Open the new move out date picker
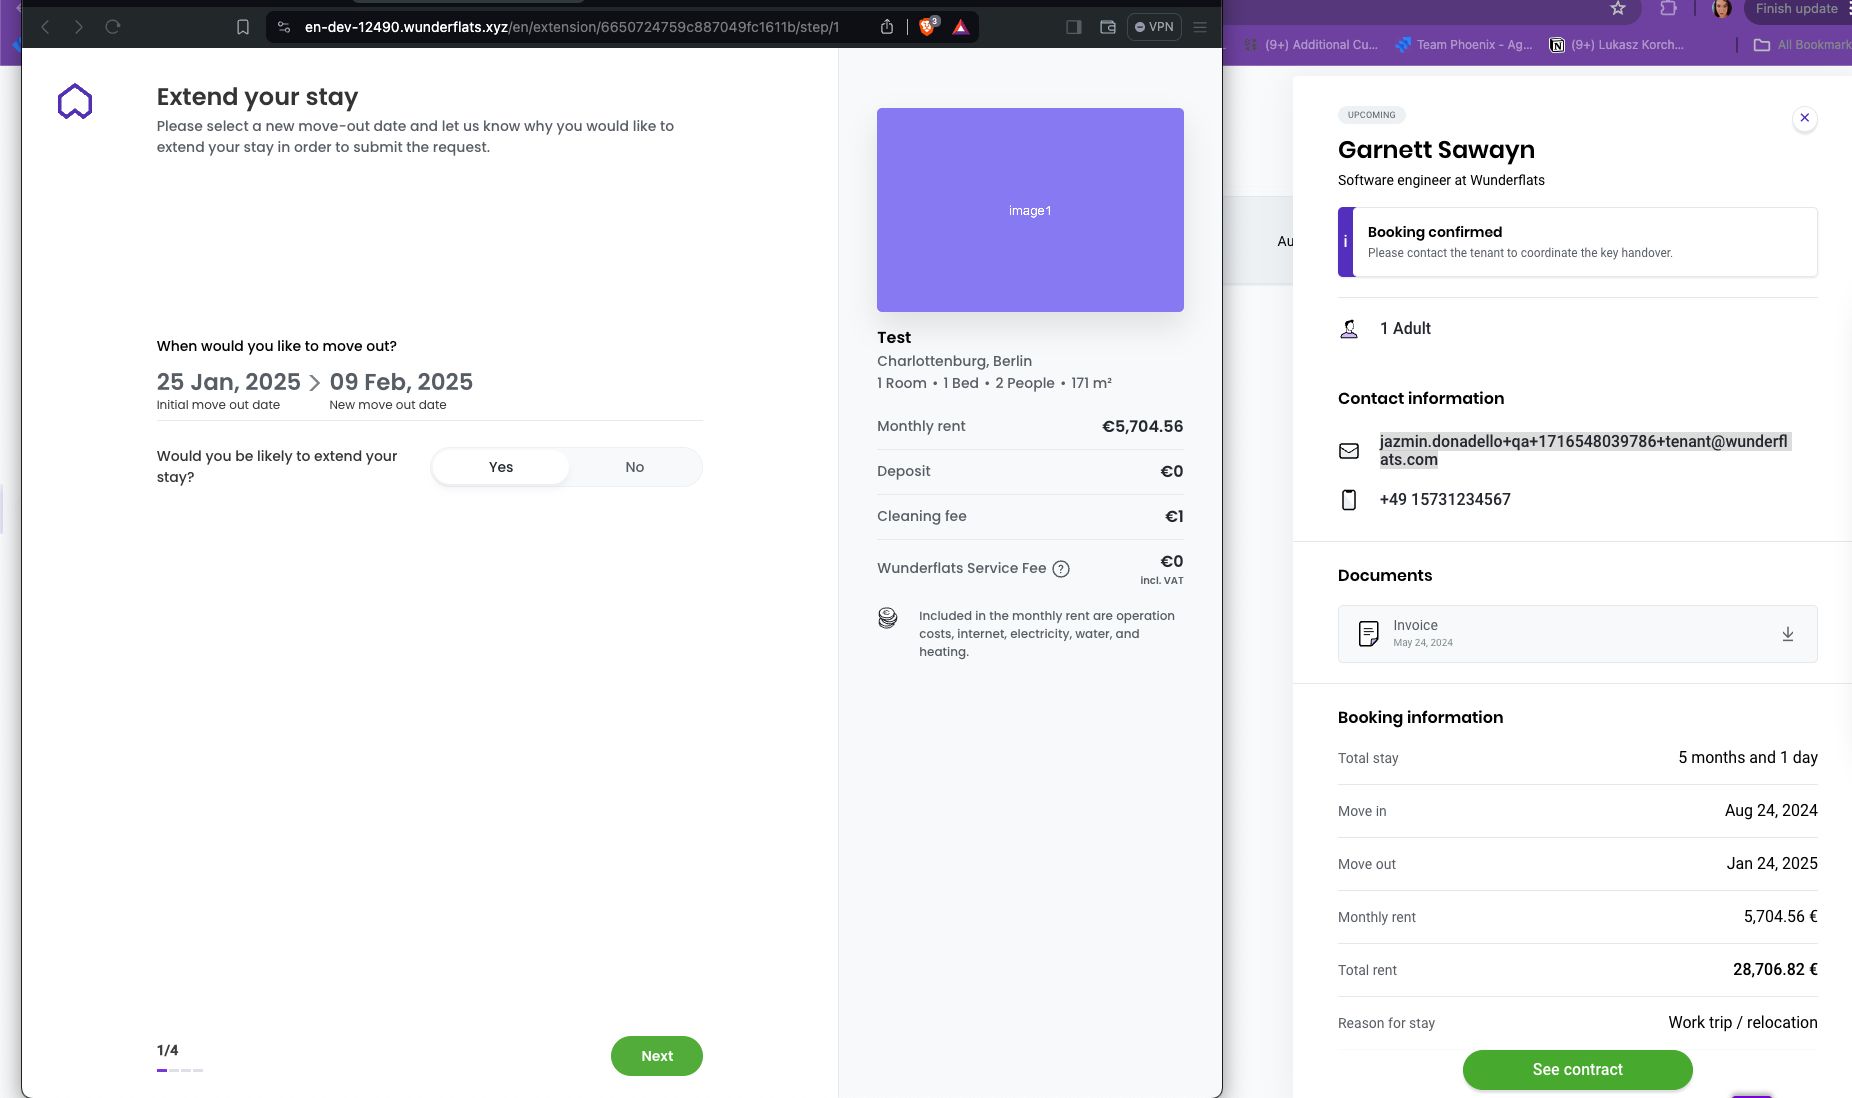The height and width of the screenshot is (1098, 1852). (401, 383)
